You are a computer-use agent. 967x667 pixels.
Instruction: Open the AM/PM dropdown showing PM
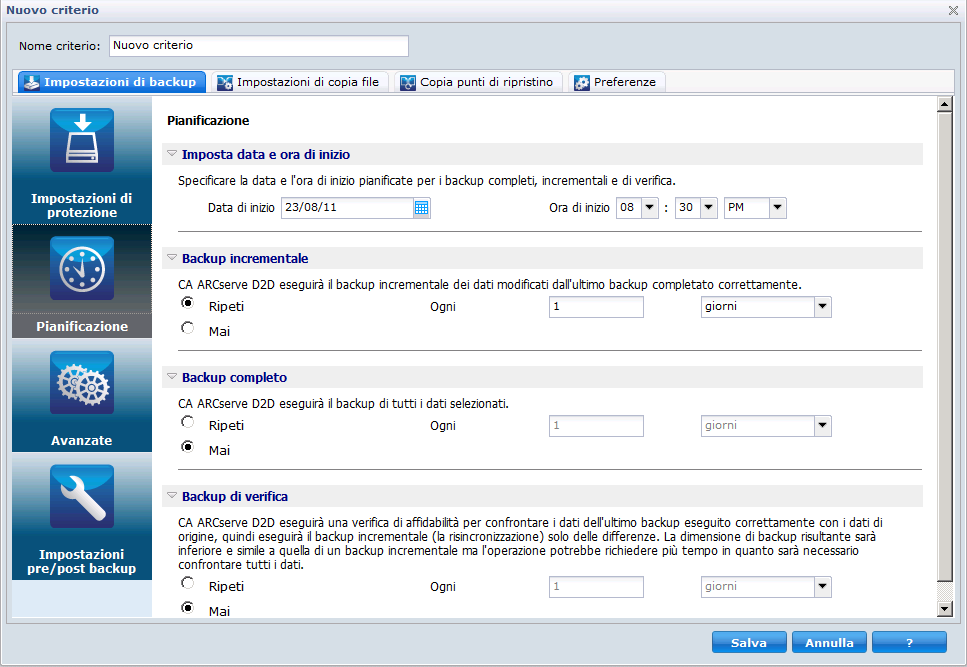point(778,208)
